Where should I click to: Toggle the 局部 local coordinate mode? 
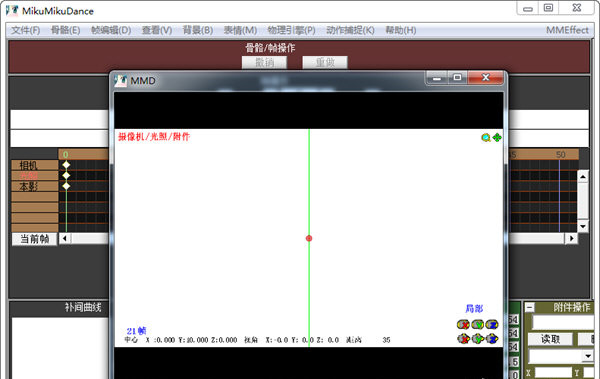point(474,308)
